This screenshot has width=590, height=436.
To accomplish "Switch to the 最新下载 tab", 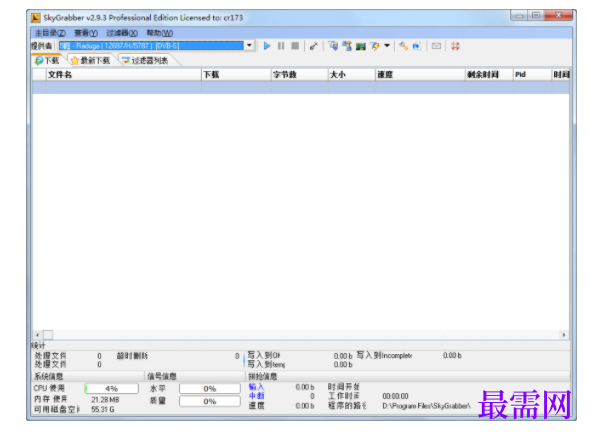I will tap(91, 61).
